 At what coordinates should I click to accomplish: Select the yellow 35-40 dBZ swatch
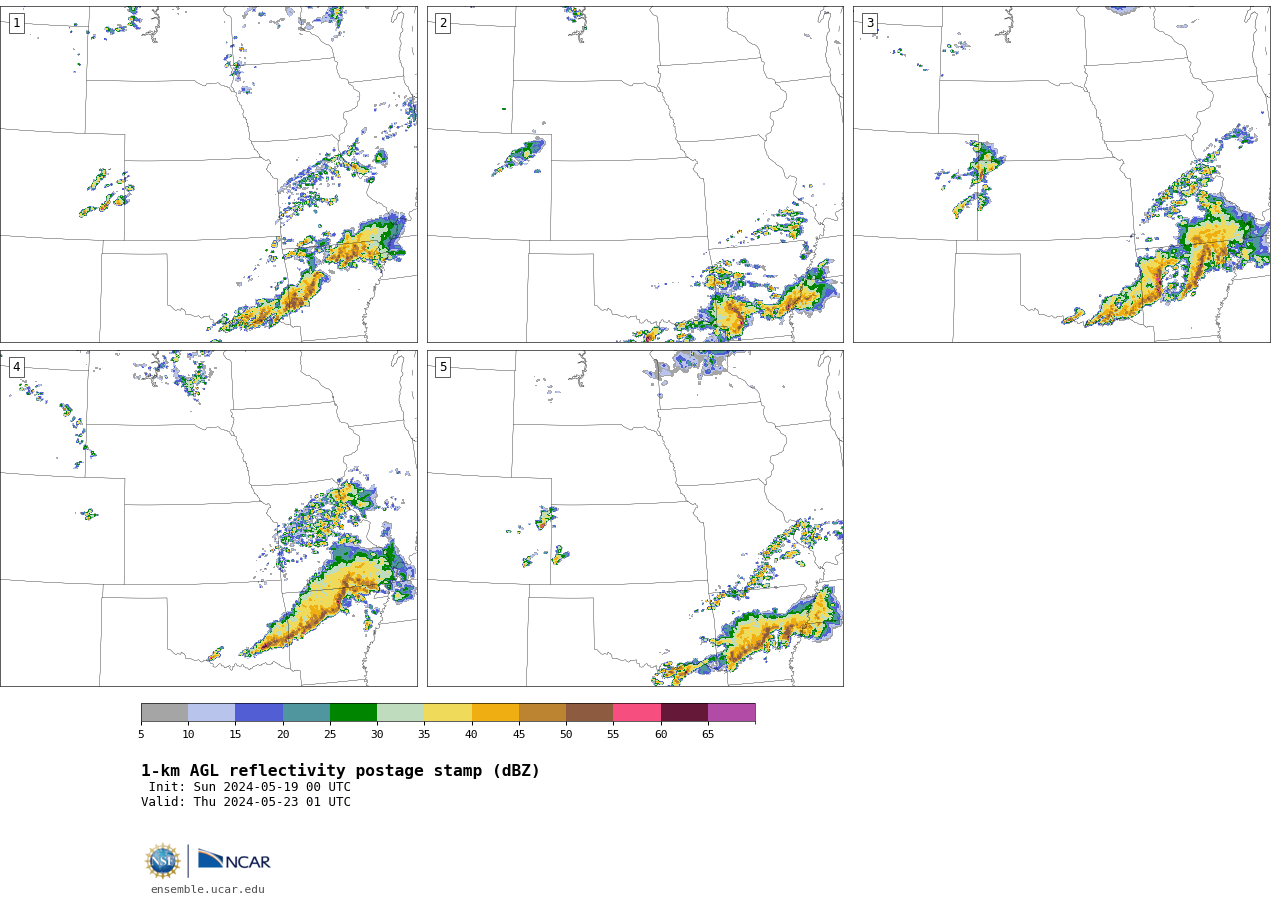coord(448,713)
